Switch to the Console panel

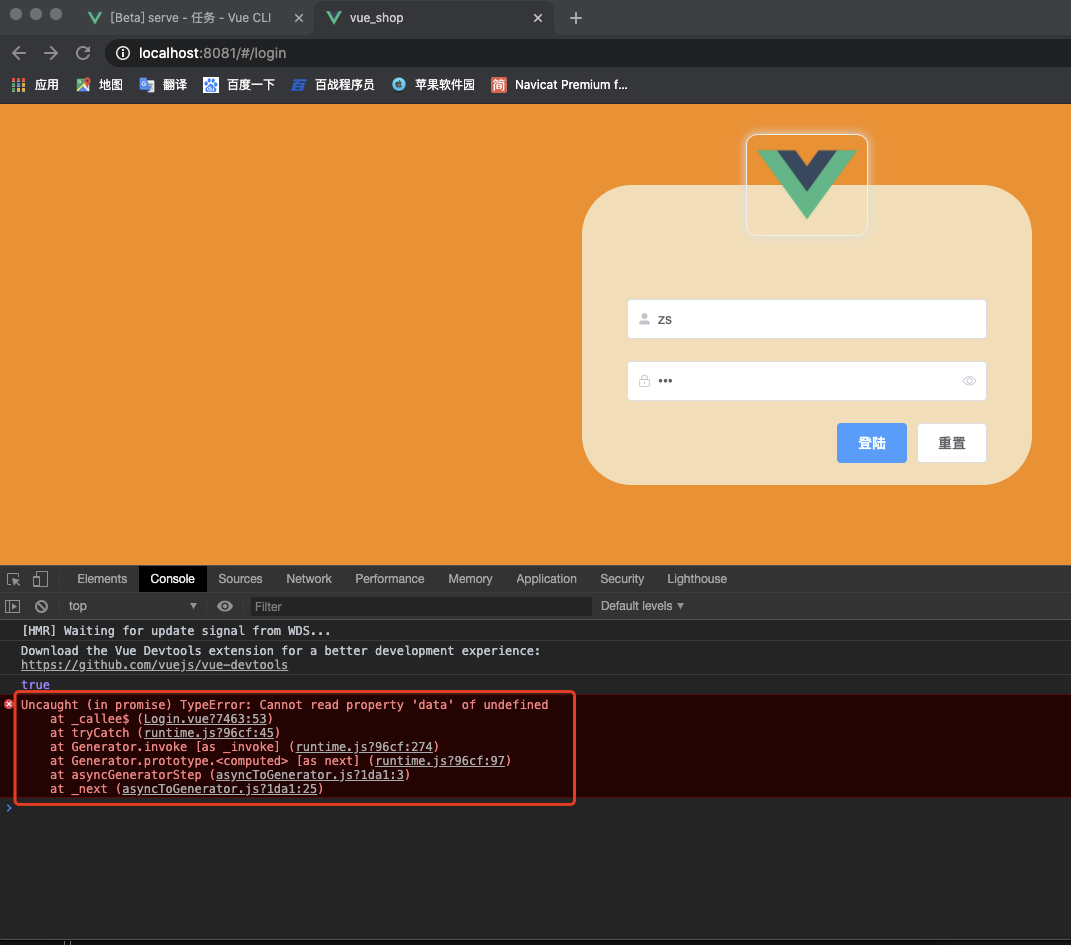[x=173, y=579]
